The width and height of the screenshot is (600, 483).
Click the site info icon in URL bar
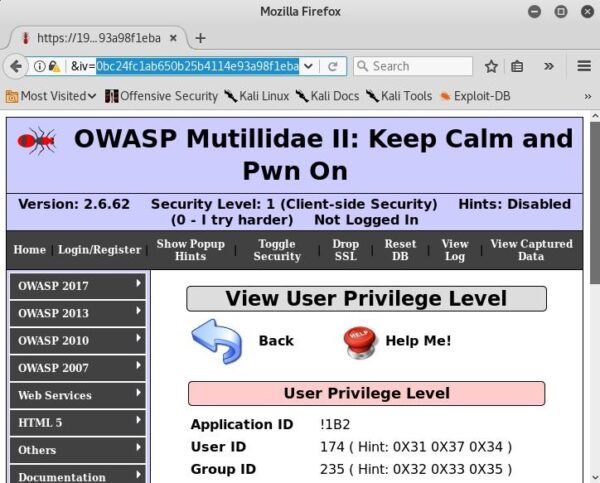pyautogui.click(x=39, y=66)
